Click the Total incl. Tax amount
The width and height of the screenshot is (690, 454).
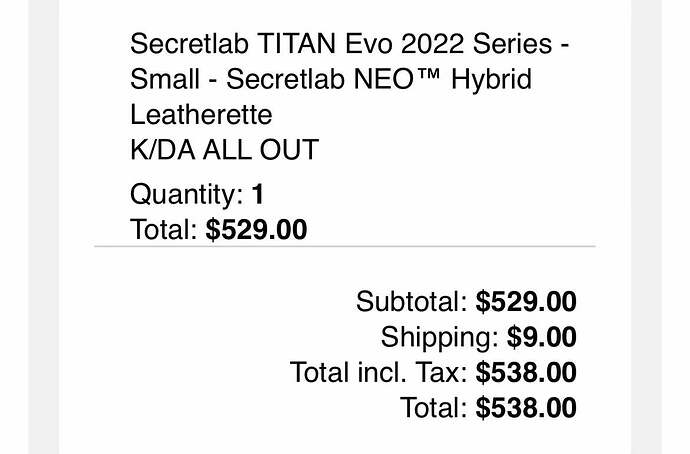point(526,372)
